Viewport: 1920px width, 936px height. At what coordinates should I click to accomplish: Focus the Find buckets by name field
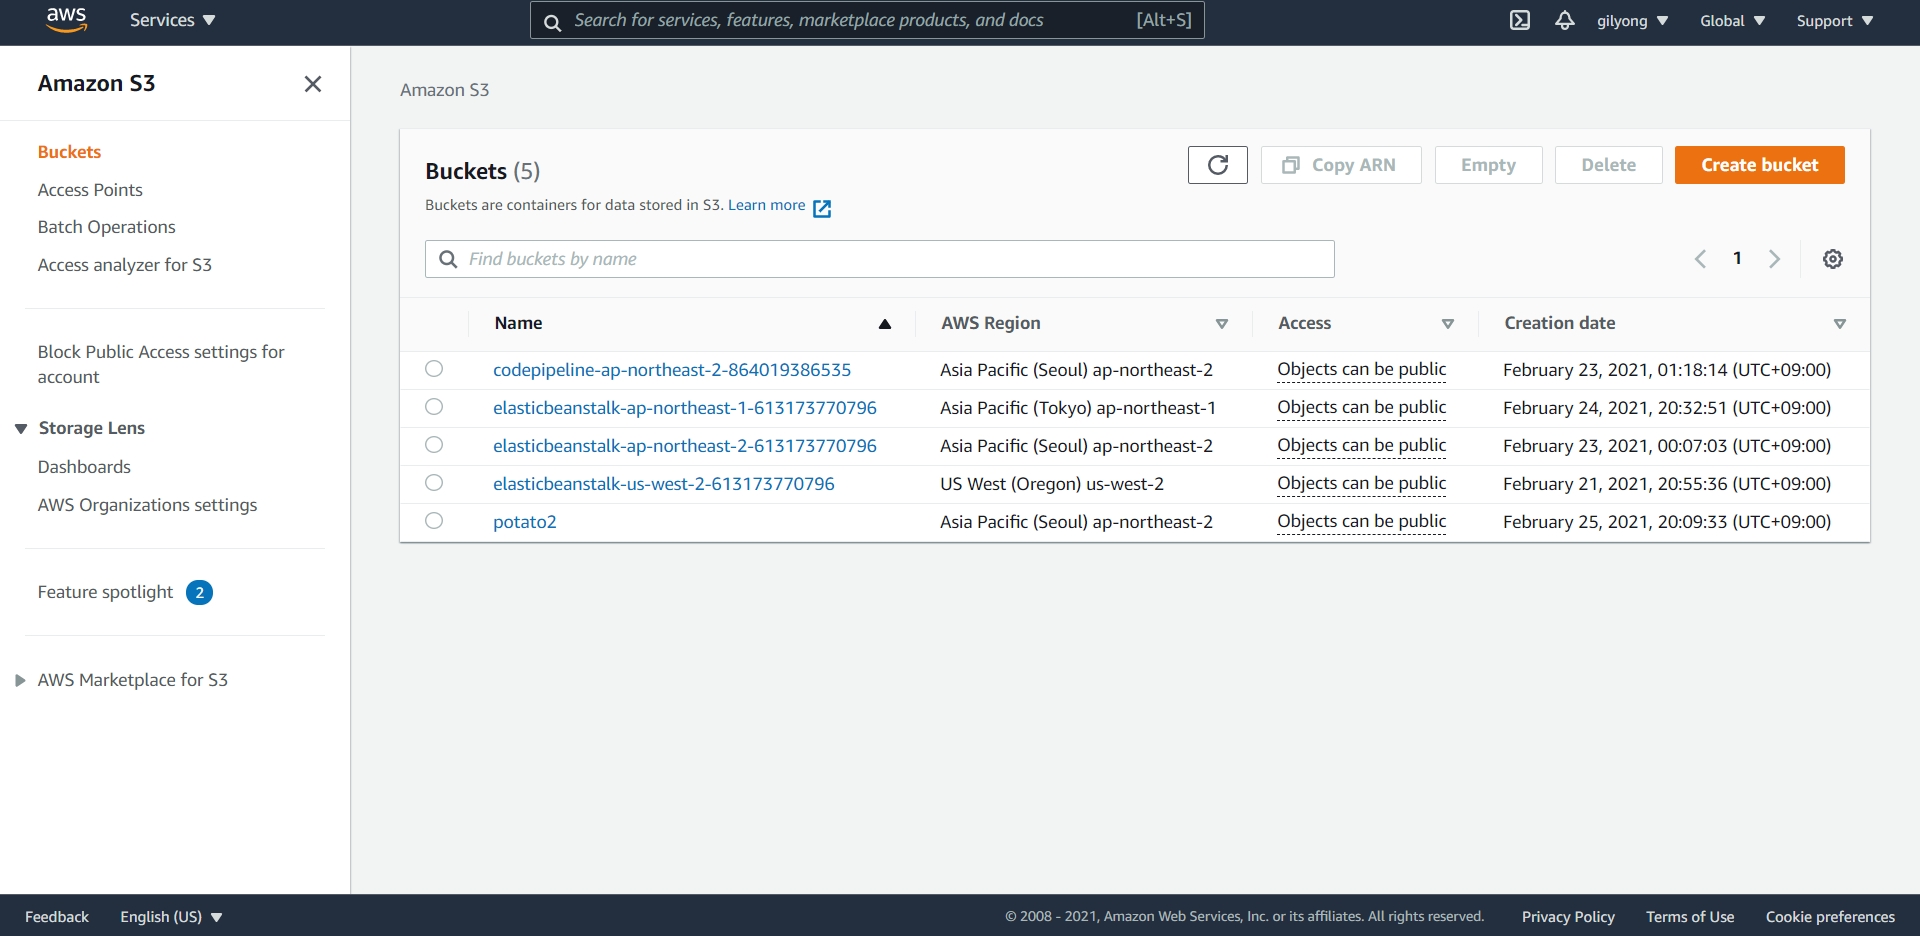[880, 259]
